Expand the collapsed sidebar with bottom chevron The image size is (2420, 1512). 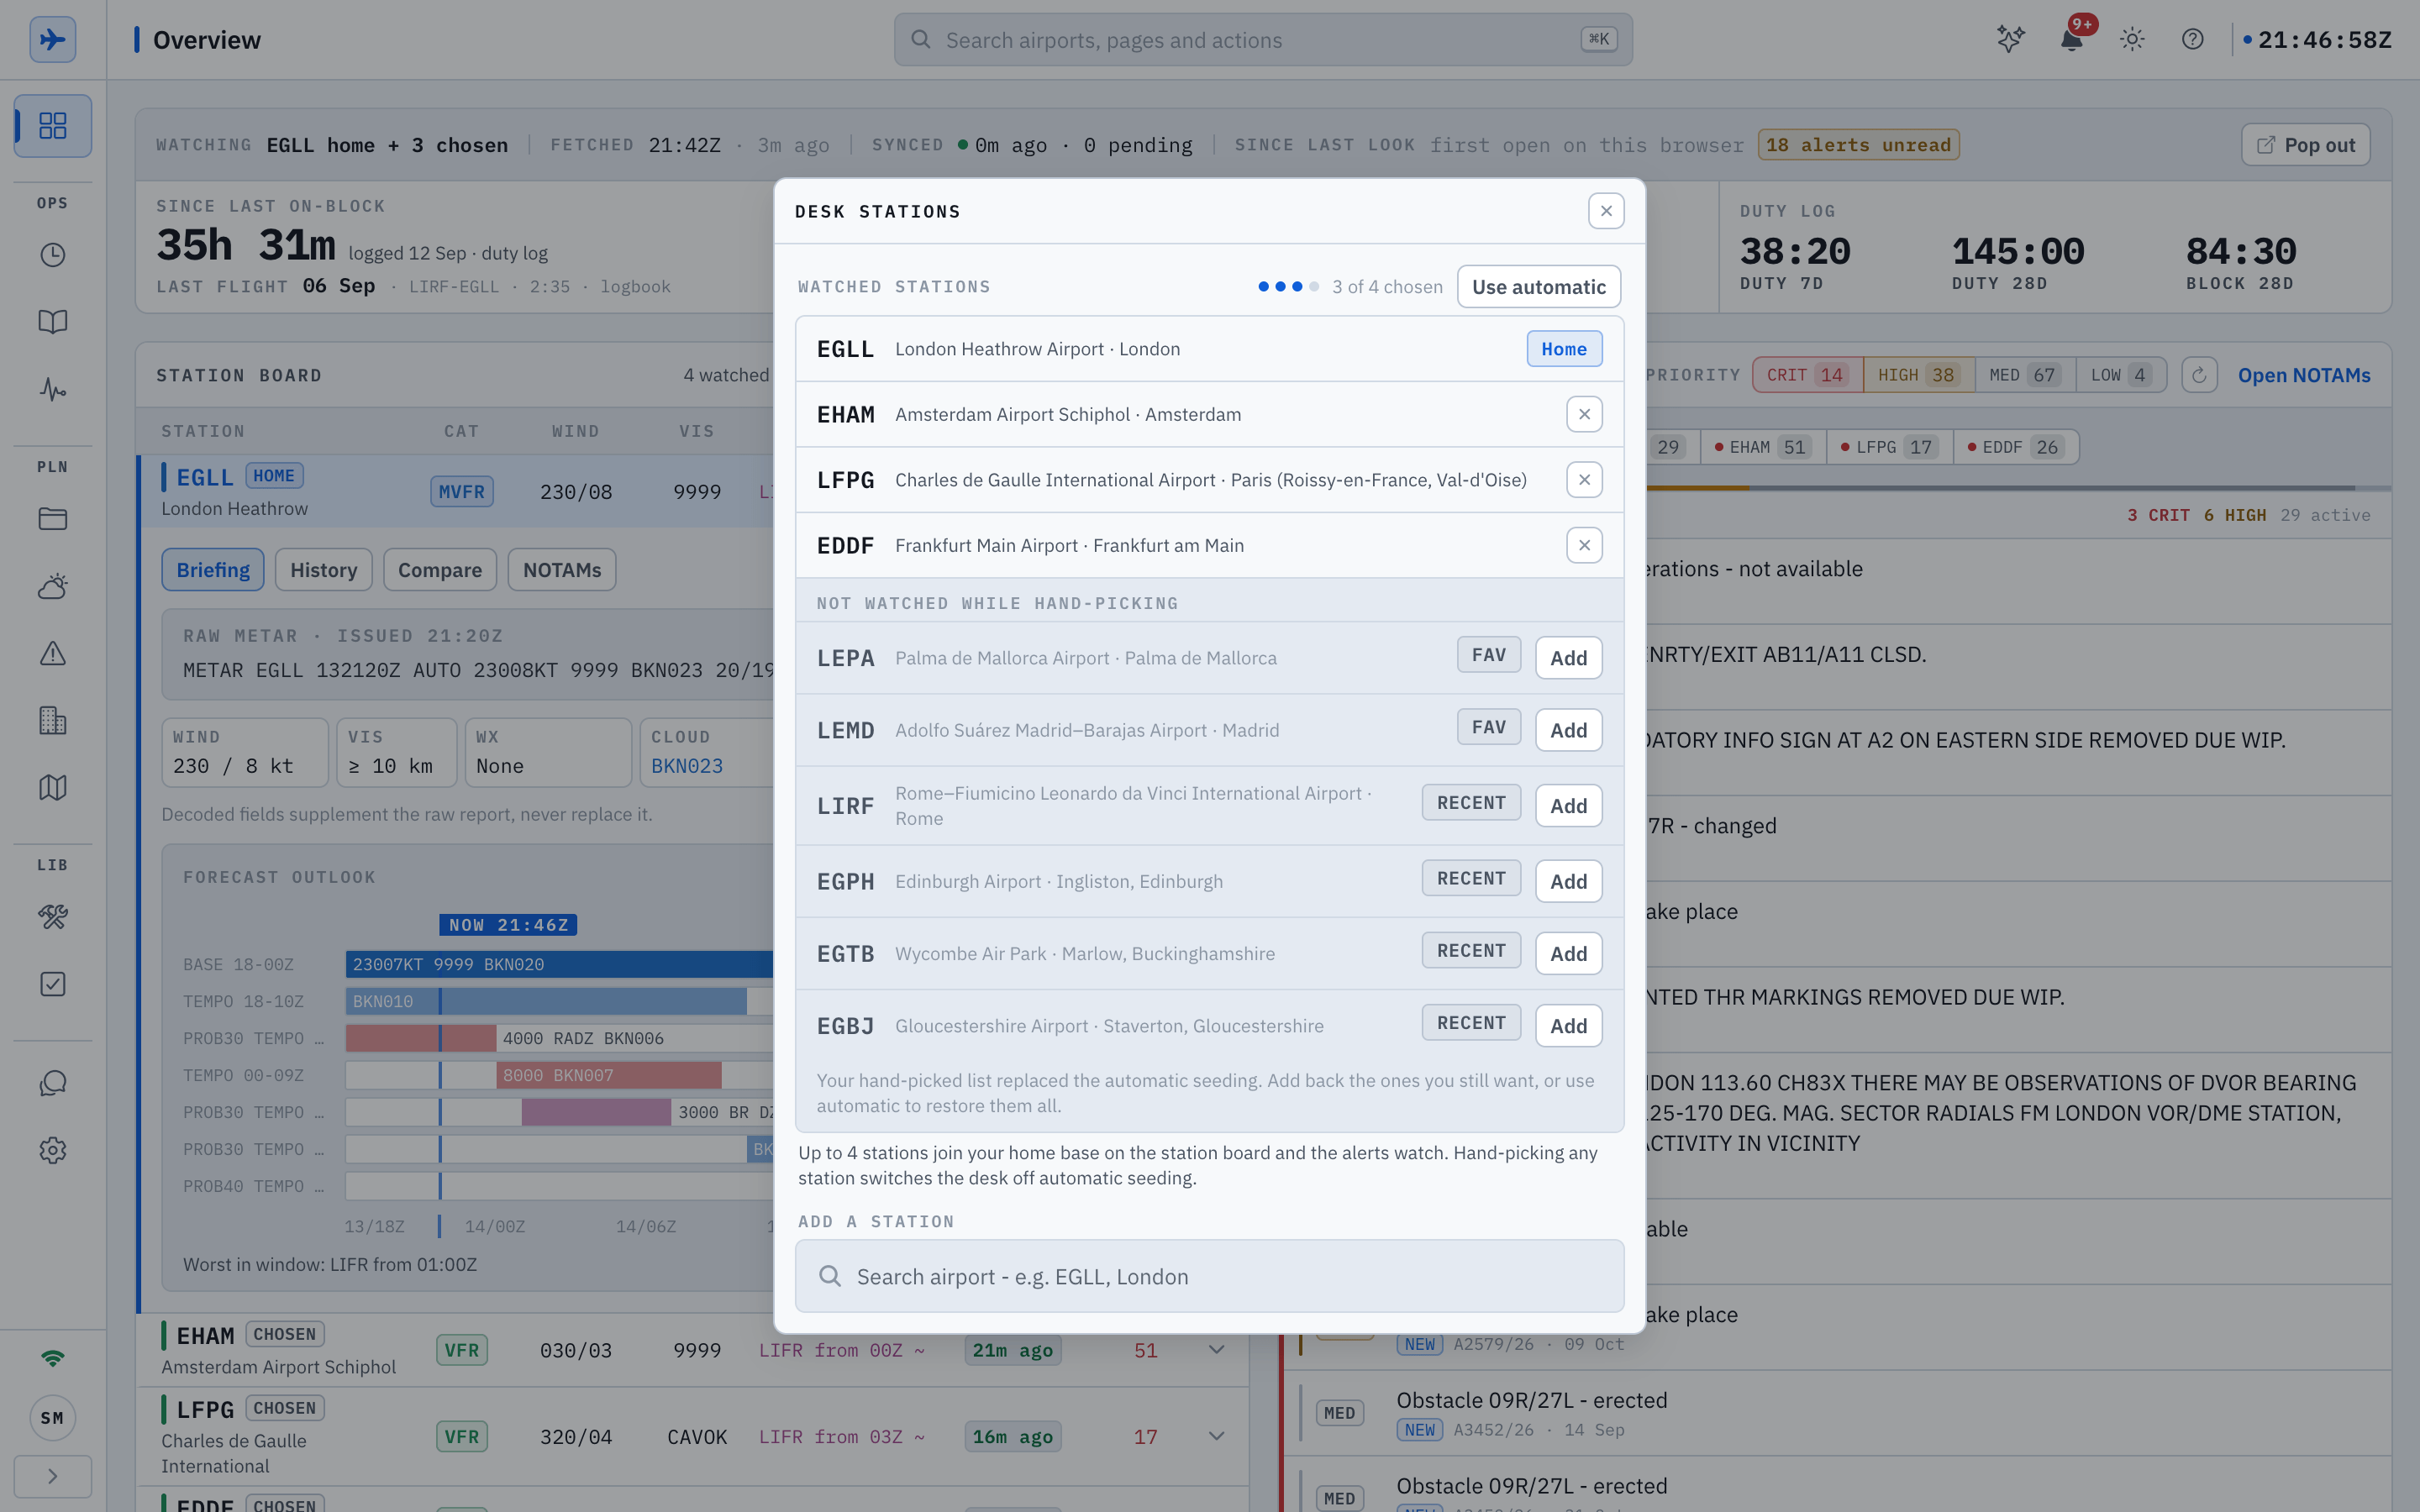(53, 1476)
